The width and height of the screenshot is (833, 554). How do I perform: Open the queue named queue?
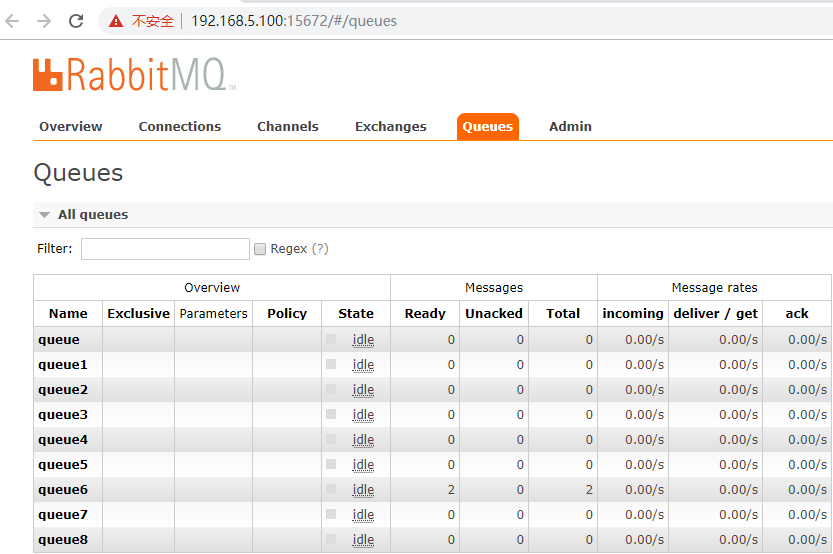click(58, 340)
